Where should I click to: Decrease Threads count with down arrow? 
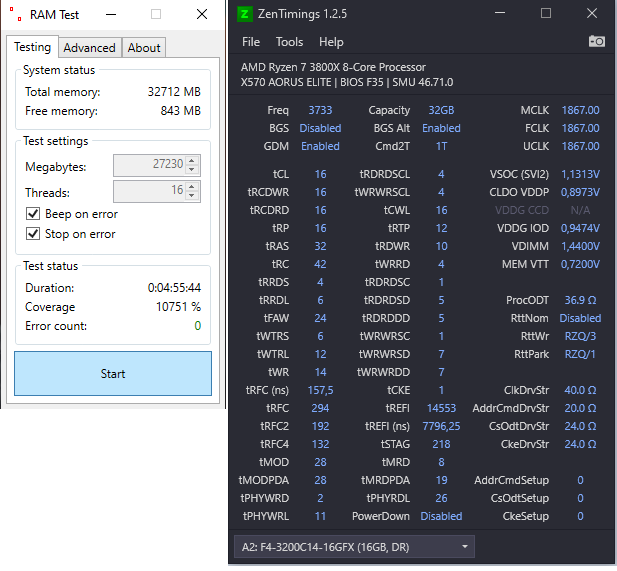click(192, 196)
